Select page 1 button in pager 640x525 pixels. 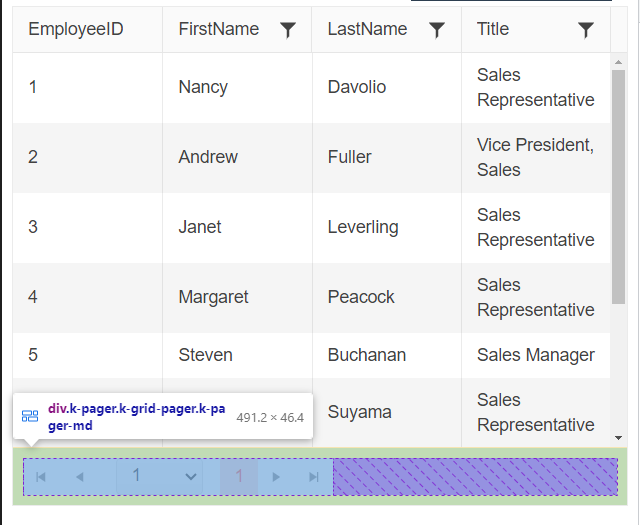[239, 476]
